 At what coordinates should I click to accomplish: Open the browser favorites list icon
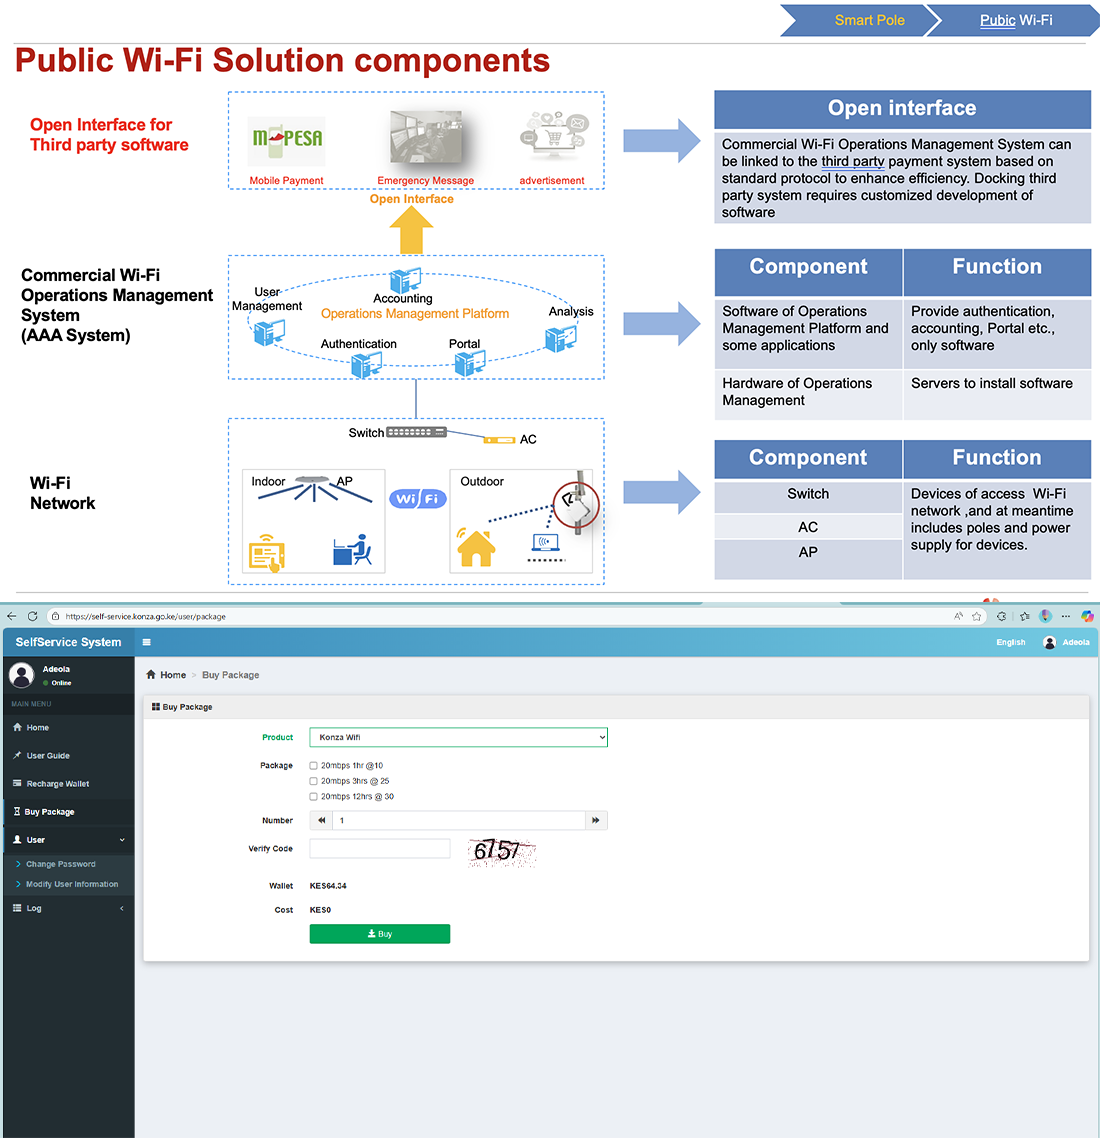coord(1025,616)
